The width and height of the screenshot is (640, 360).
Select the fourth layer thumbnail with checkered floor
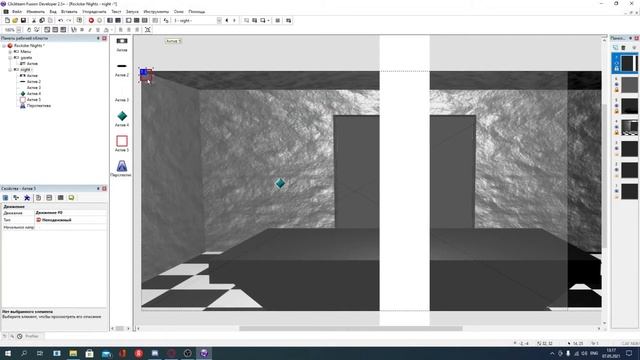(629, 127)
